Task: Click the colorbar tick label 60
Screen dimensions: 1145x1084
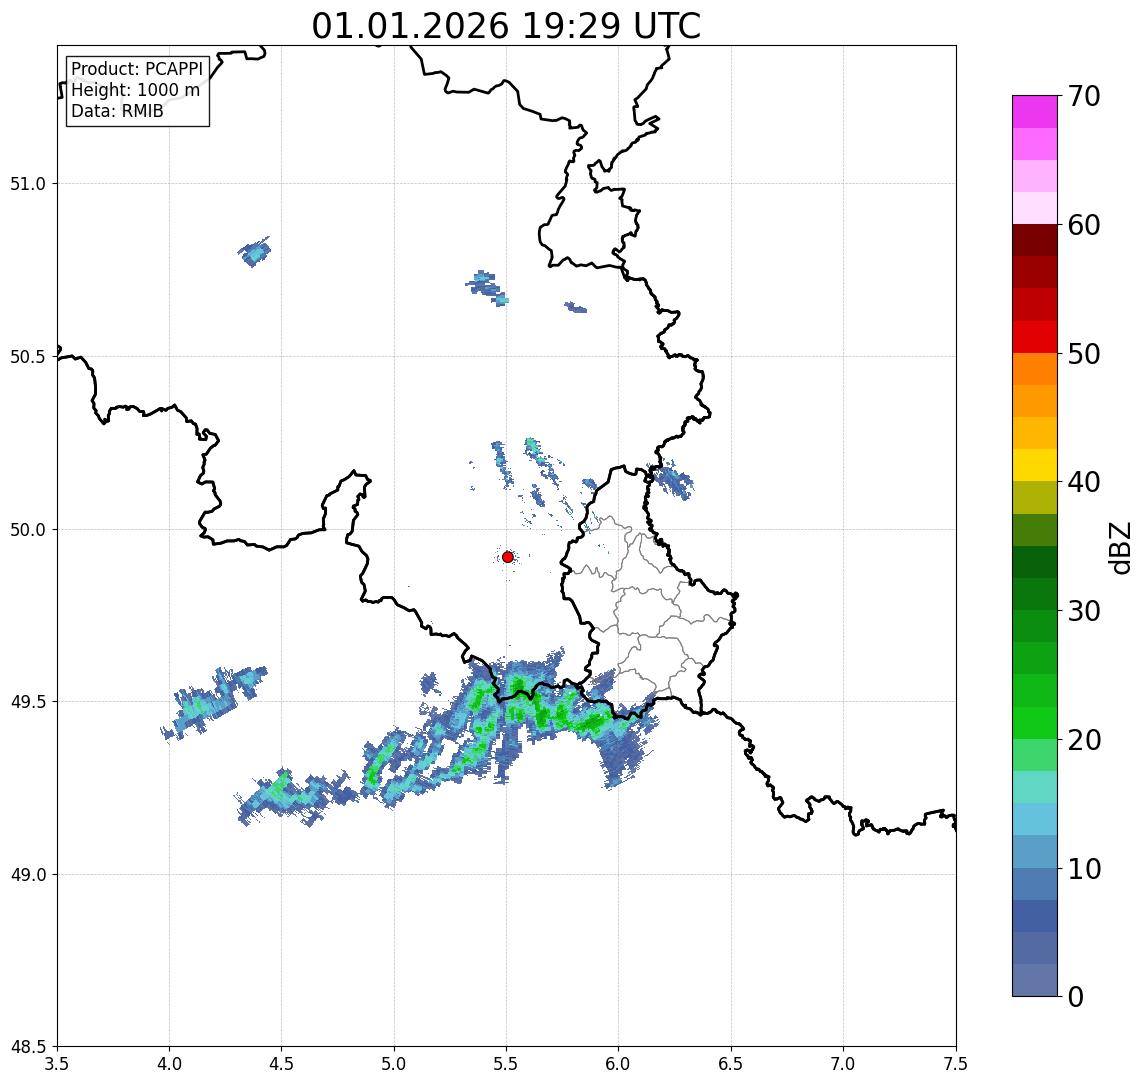Action: coord(1084,226)
